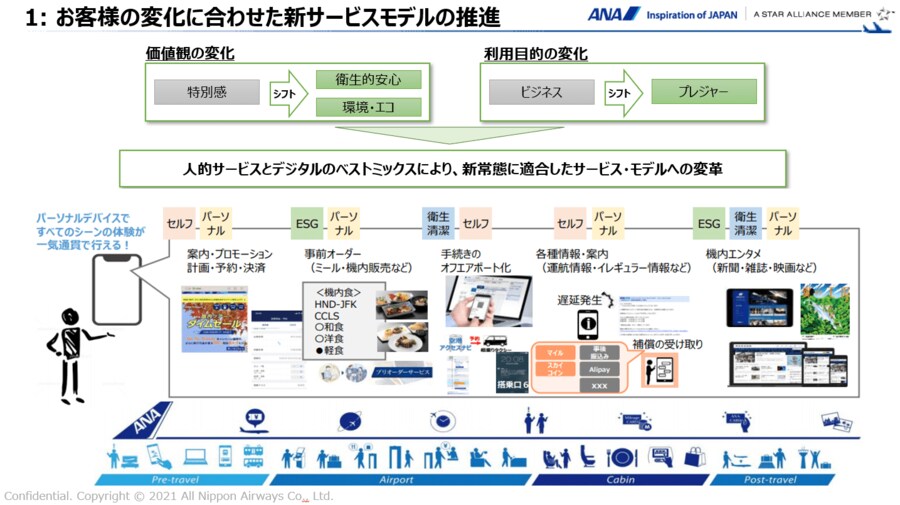900x505 pixels.
Task: Click the shopping bag icon in Cabin
Action: coord(694,457)
